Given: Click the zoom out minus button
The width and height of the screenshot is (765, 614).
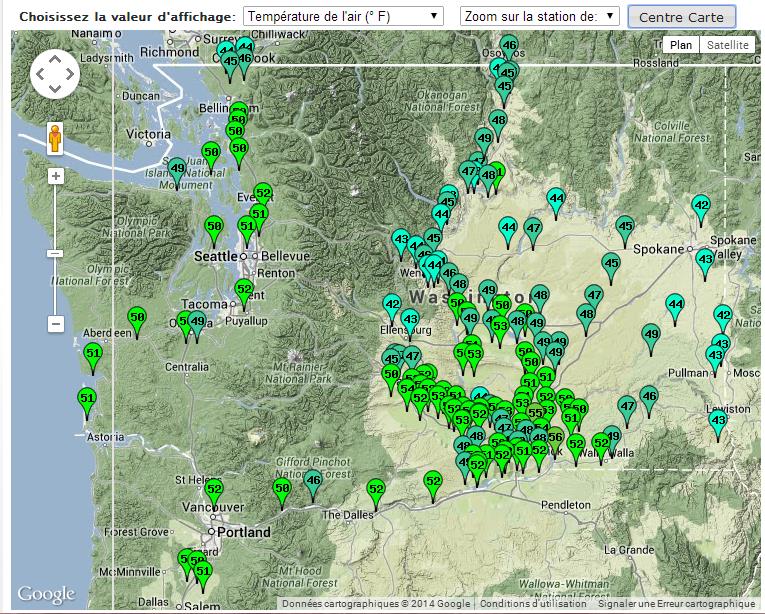Looking at the screenshot, I should point(56,324).
